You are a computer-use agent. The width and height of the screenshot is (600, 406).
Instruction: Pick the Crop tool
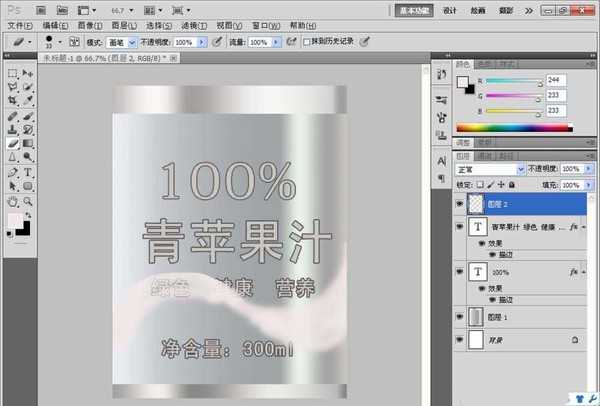tap(13, 101)
